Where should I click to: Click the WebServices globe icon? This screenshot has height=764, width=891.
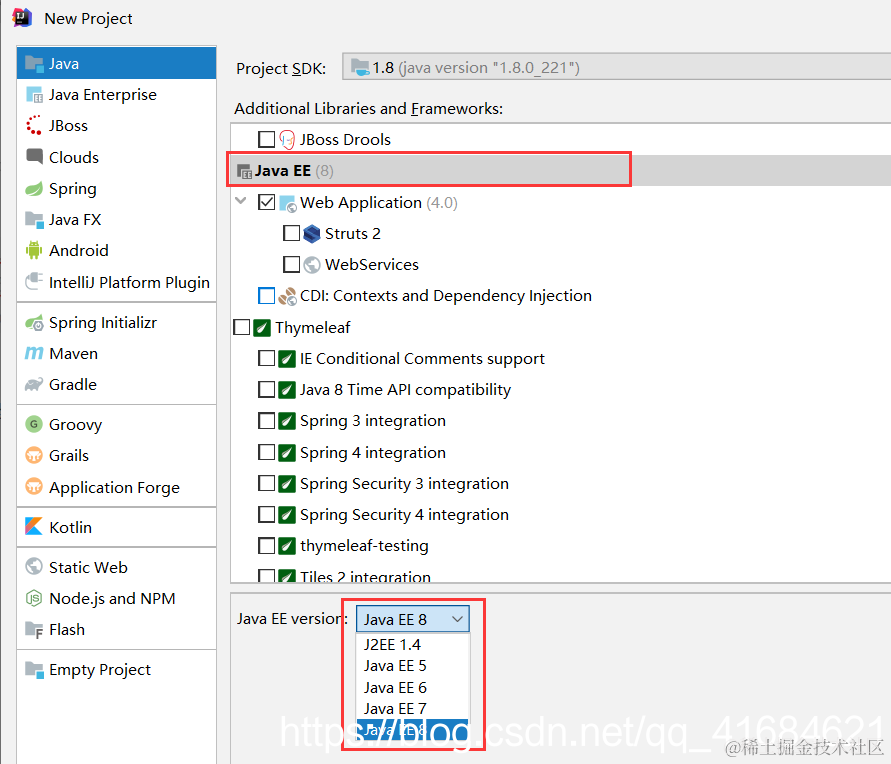coord(311,265)
